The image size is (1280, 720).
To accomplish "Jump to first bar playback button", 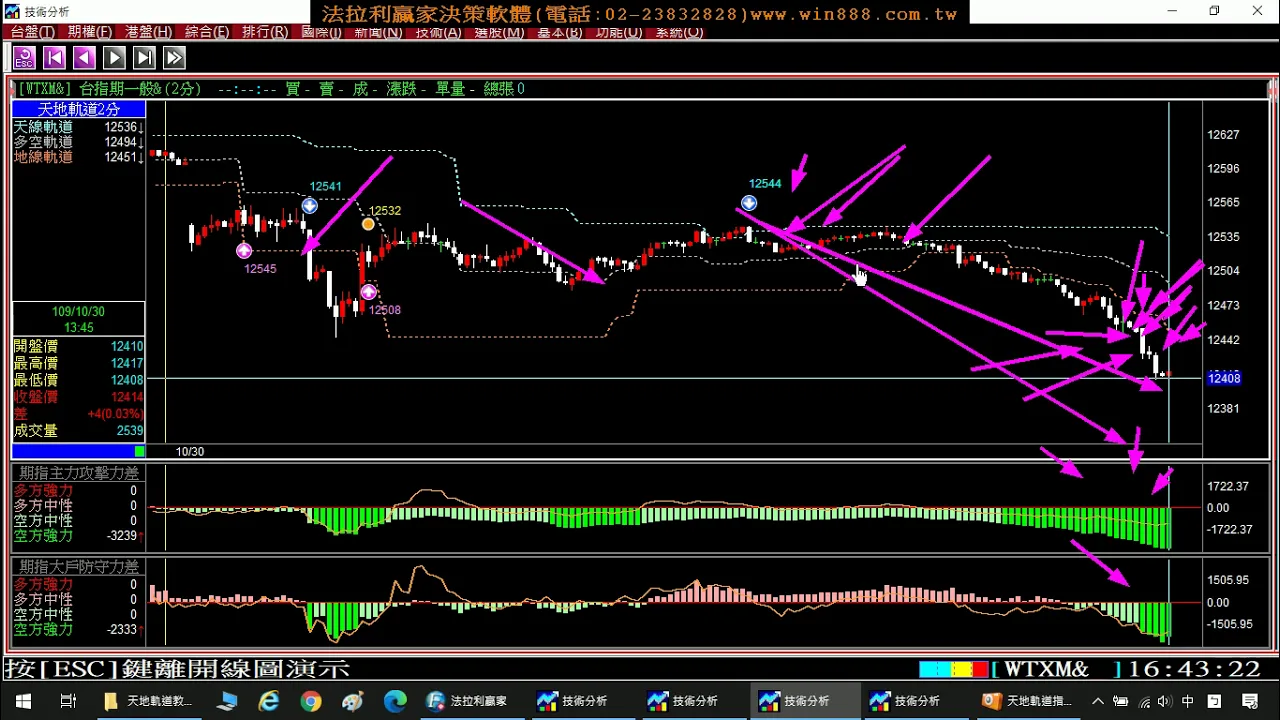I will click(x=54, y=58).
